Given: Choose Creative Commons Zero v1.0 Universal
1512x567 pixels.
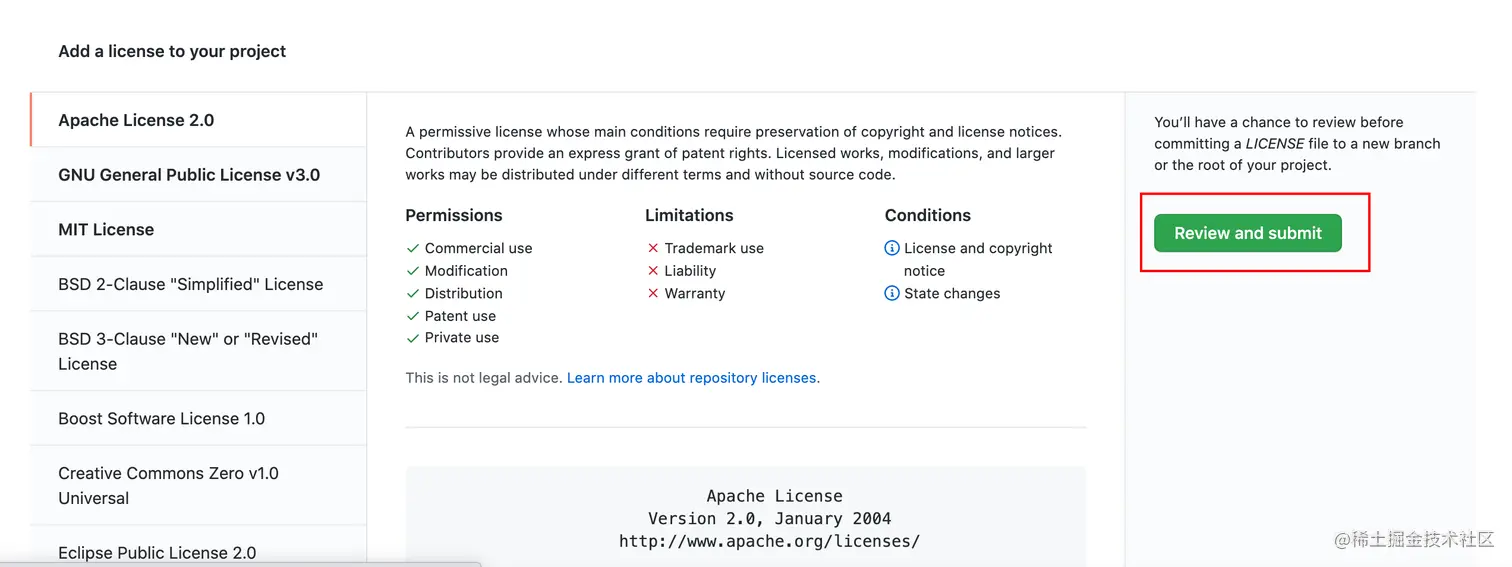Looking at the screenshot, I should pos(198,485).
